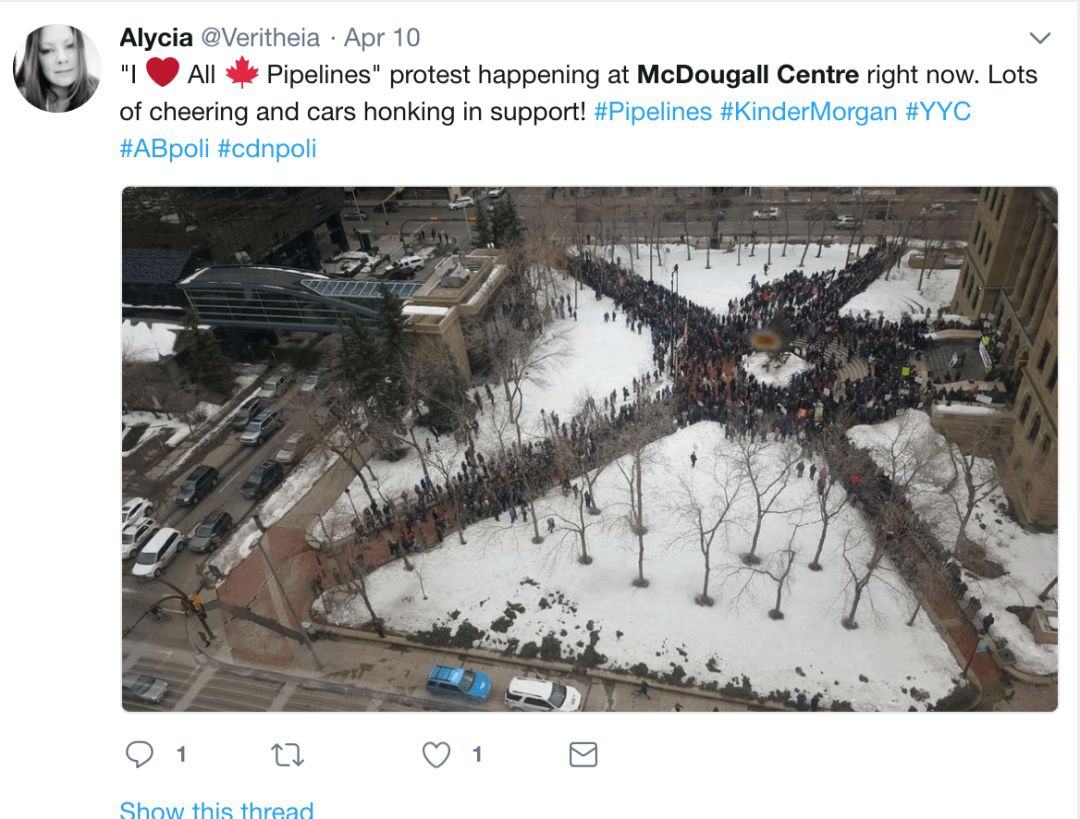Open the #Pipelines hashtag

click(x=652, y=112)
